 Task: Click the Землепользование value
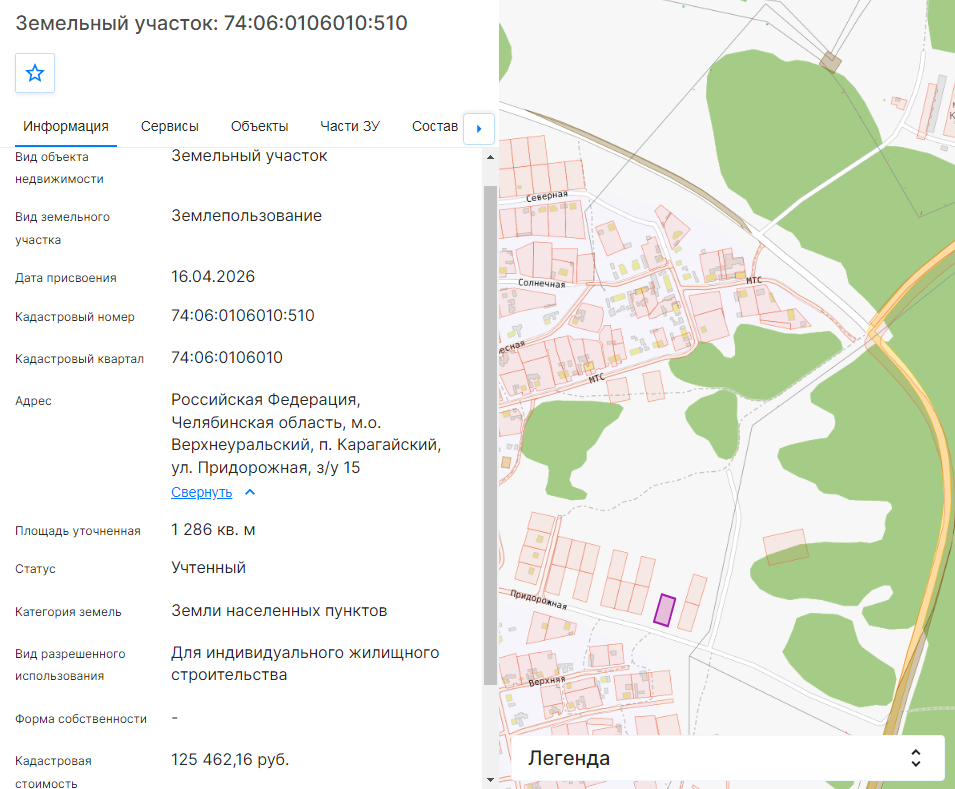point(246,216)
